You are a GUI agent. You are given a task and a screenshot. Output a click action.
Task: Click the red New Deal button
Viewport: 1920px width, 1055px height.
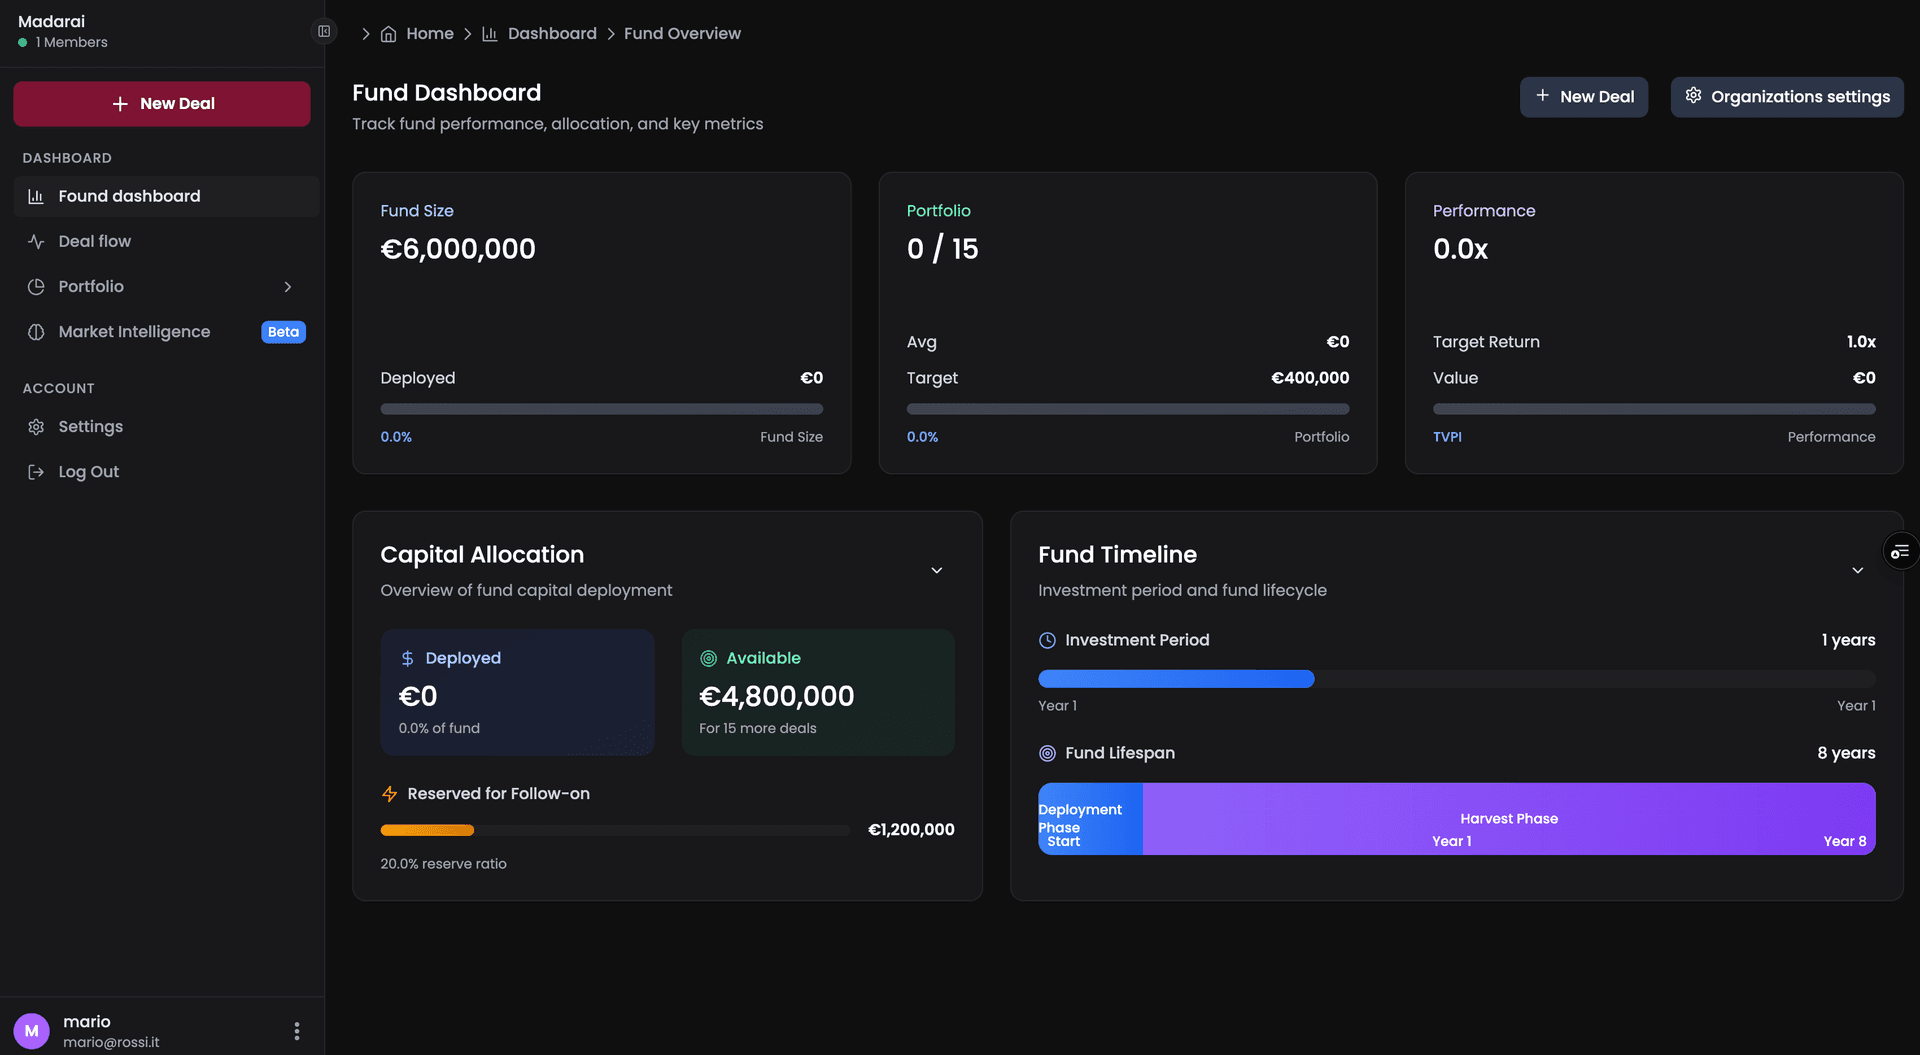(x=161, y=103)
